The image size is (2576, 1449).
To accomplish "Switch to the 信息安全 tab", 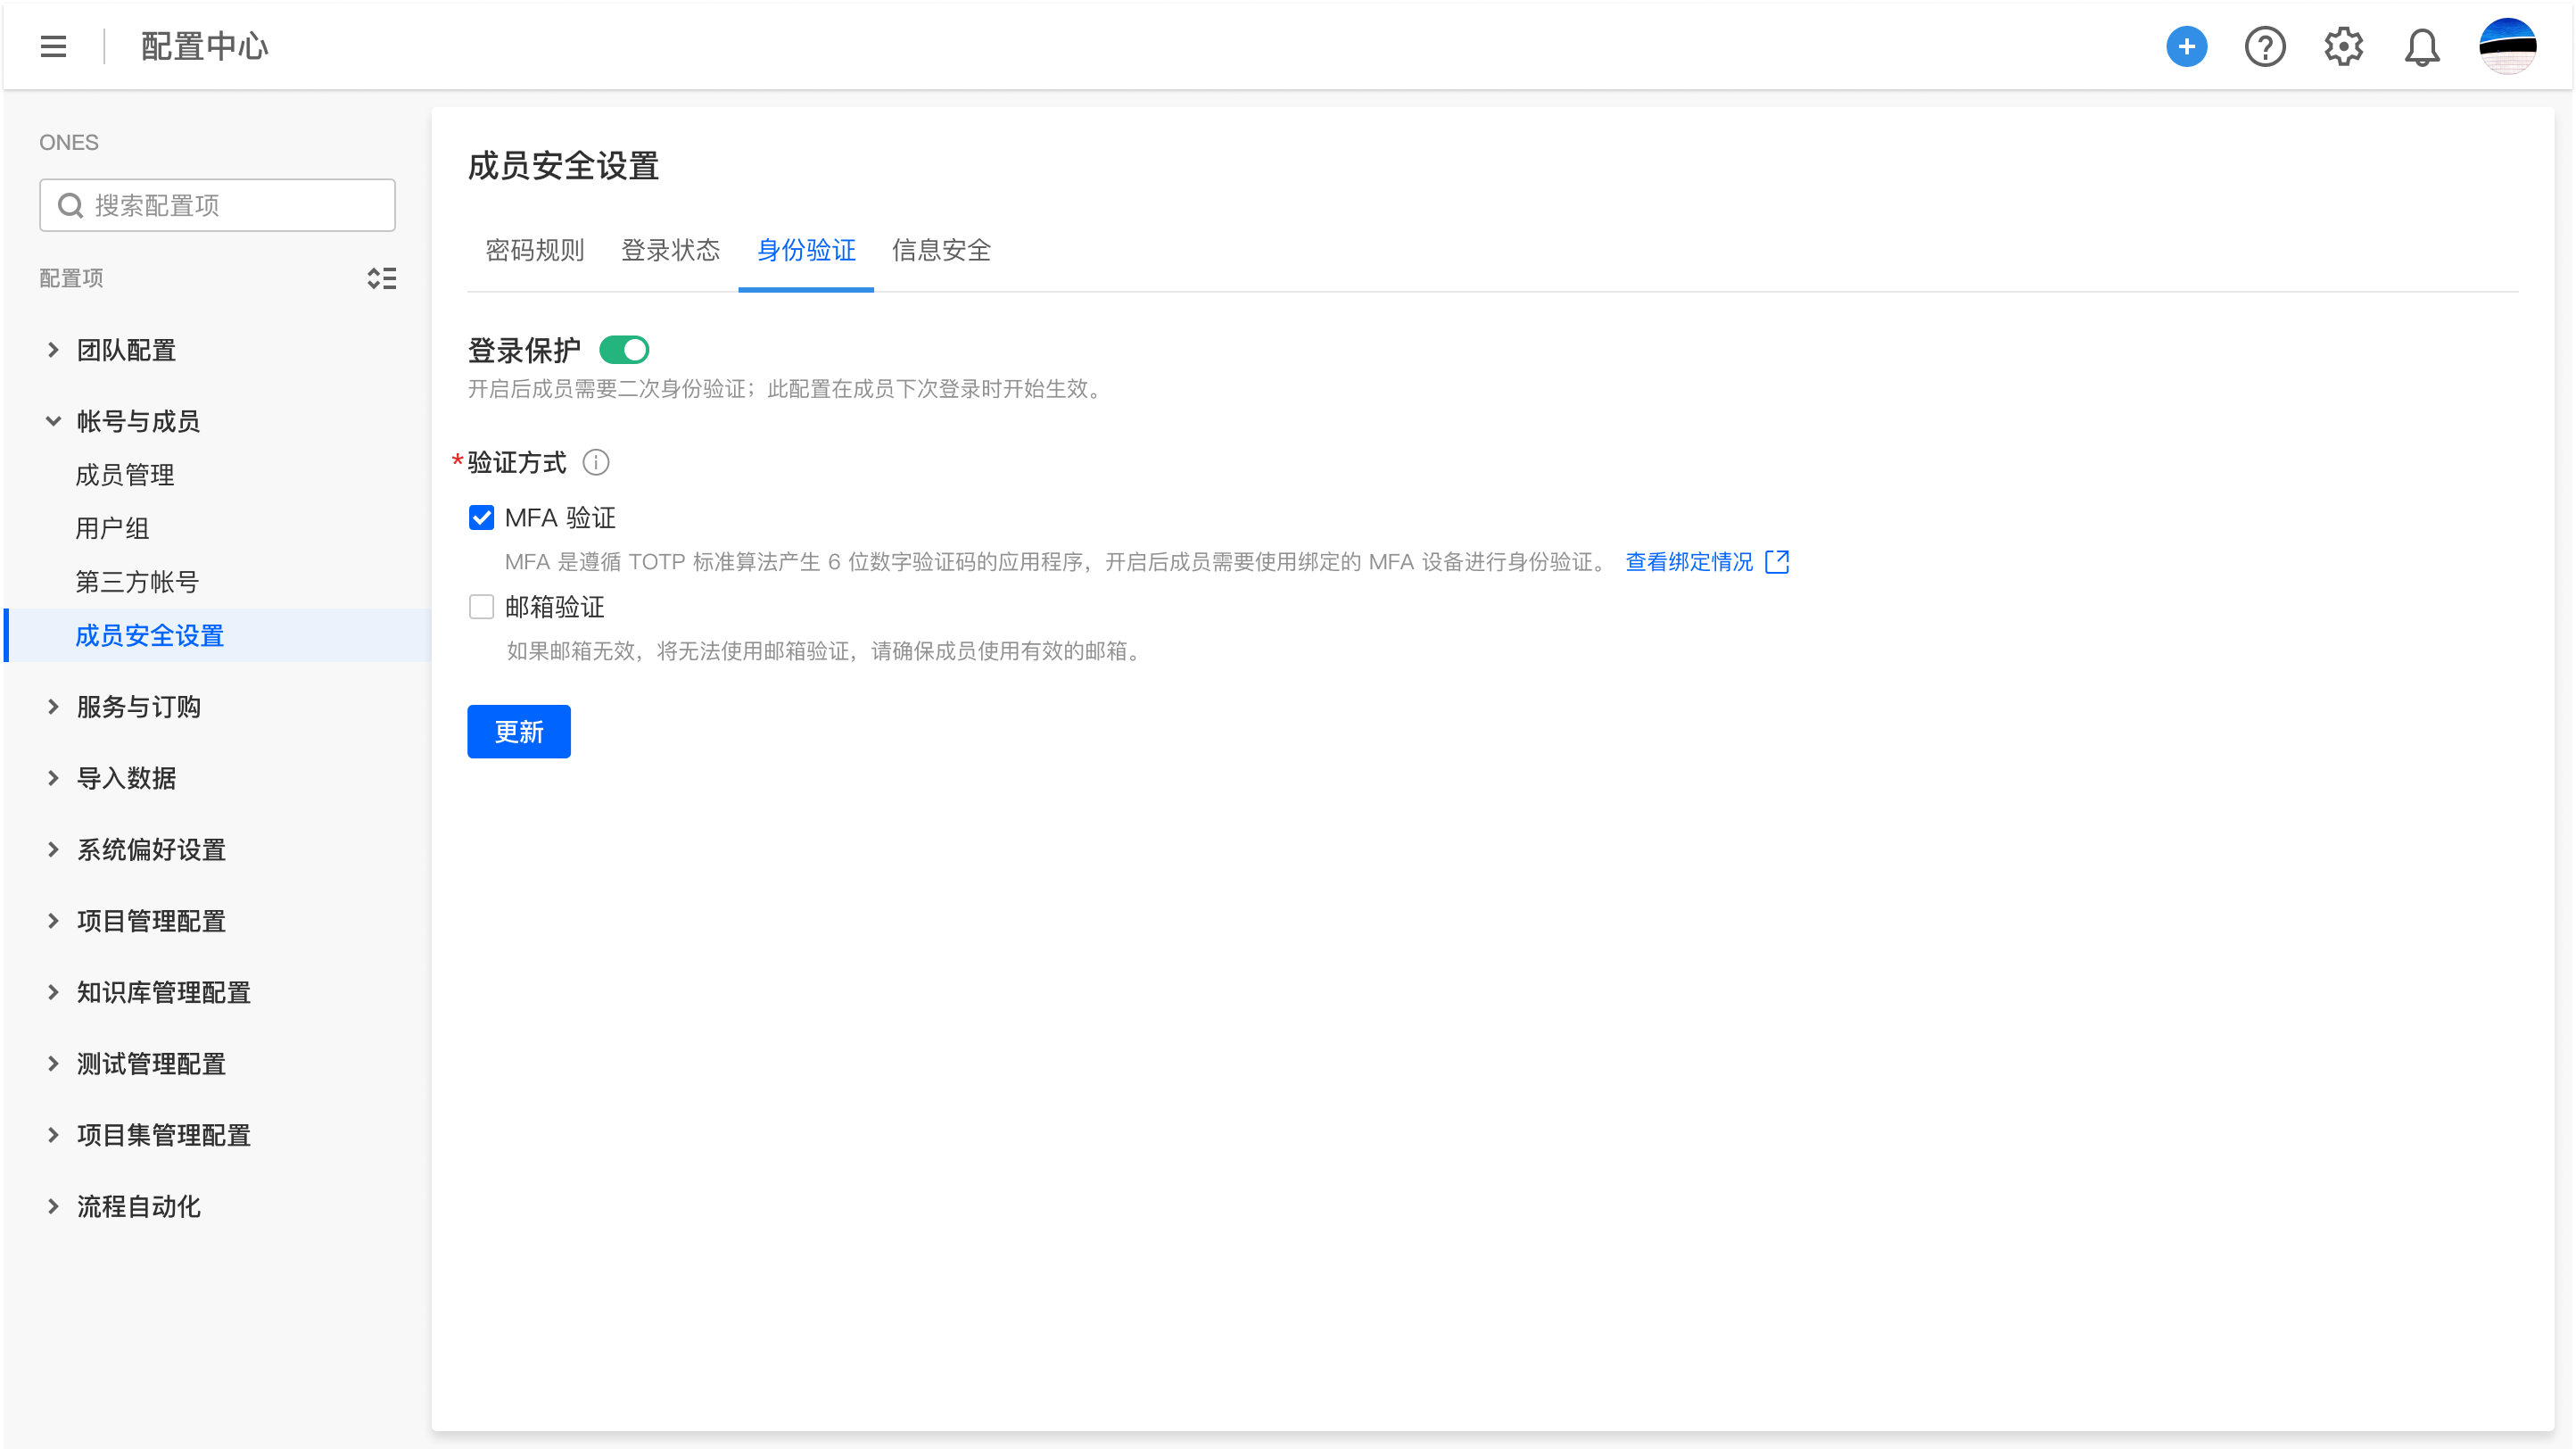I will pos(941,250).
